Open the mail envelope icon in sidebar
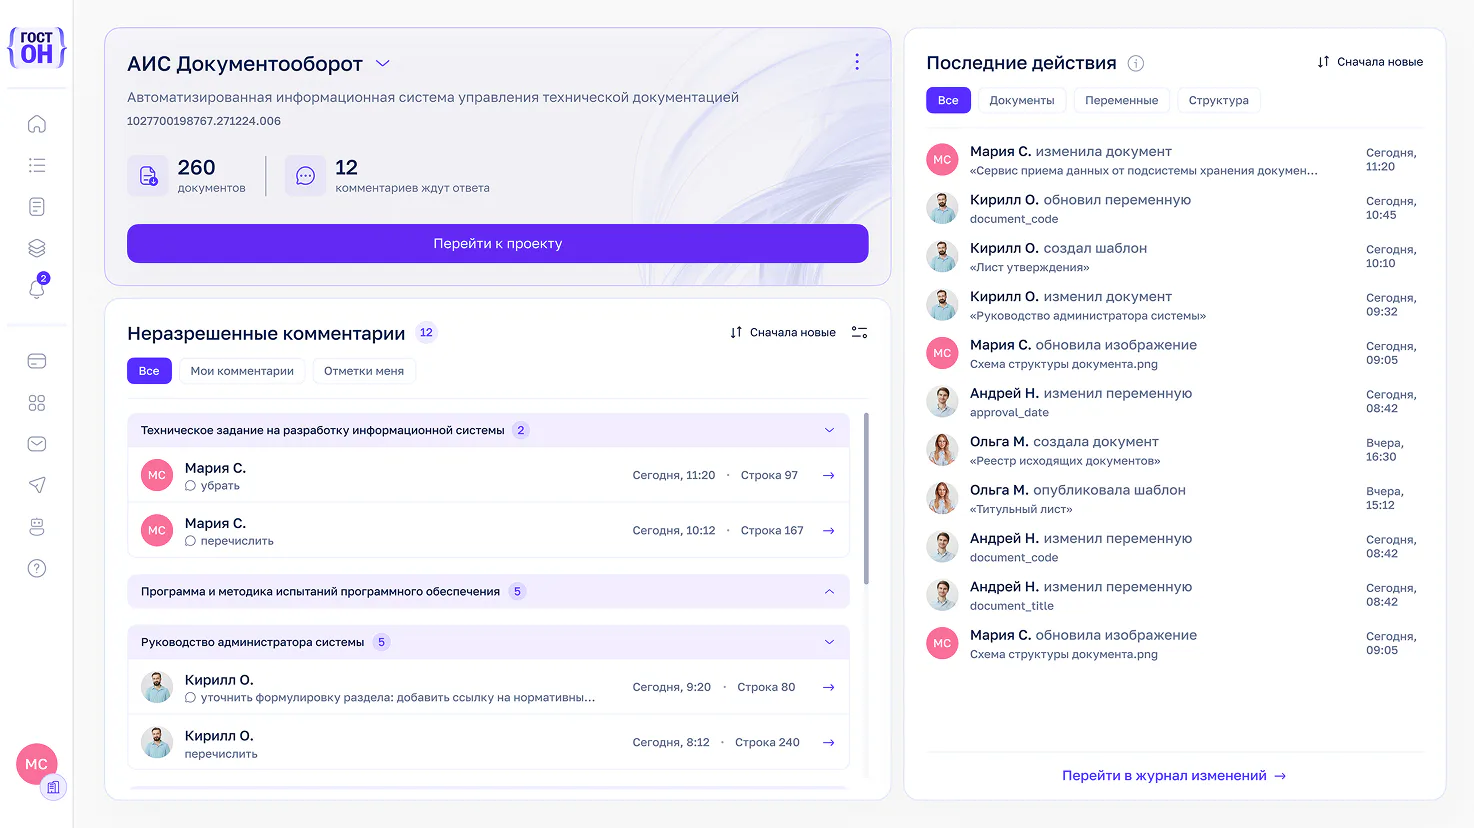Image resolution: width=1474 pixels, height=828 pixels. click(37, 444)
